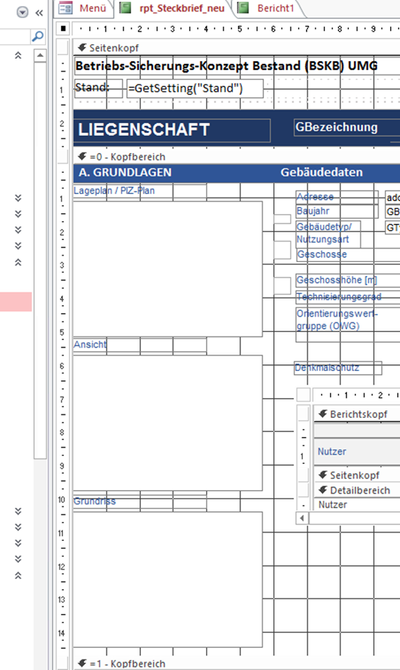The width and height of the screenshot is (400, 670).
Task: Switch to the rpt_Steckbrief_neu tab
Action: click(174, 8)
